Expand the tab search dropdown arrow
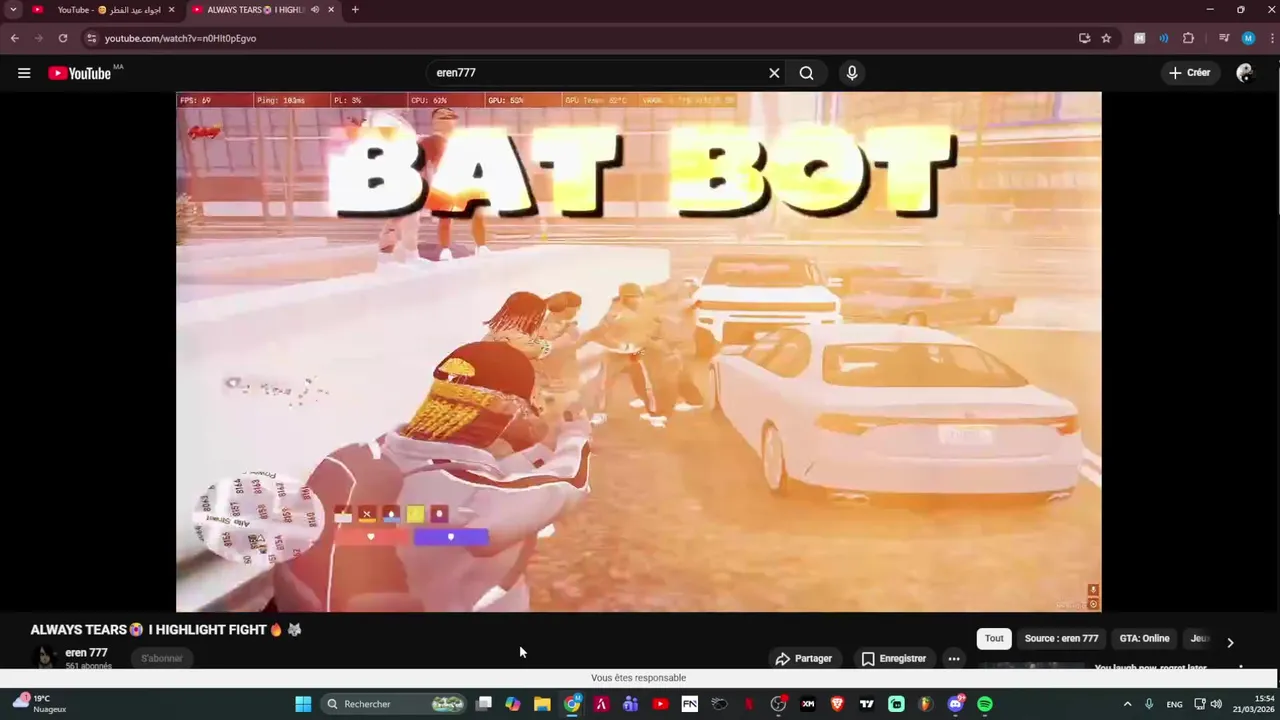Viewport: 1280px width, 720px height. tap(13, 10)
